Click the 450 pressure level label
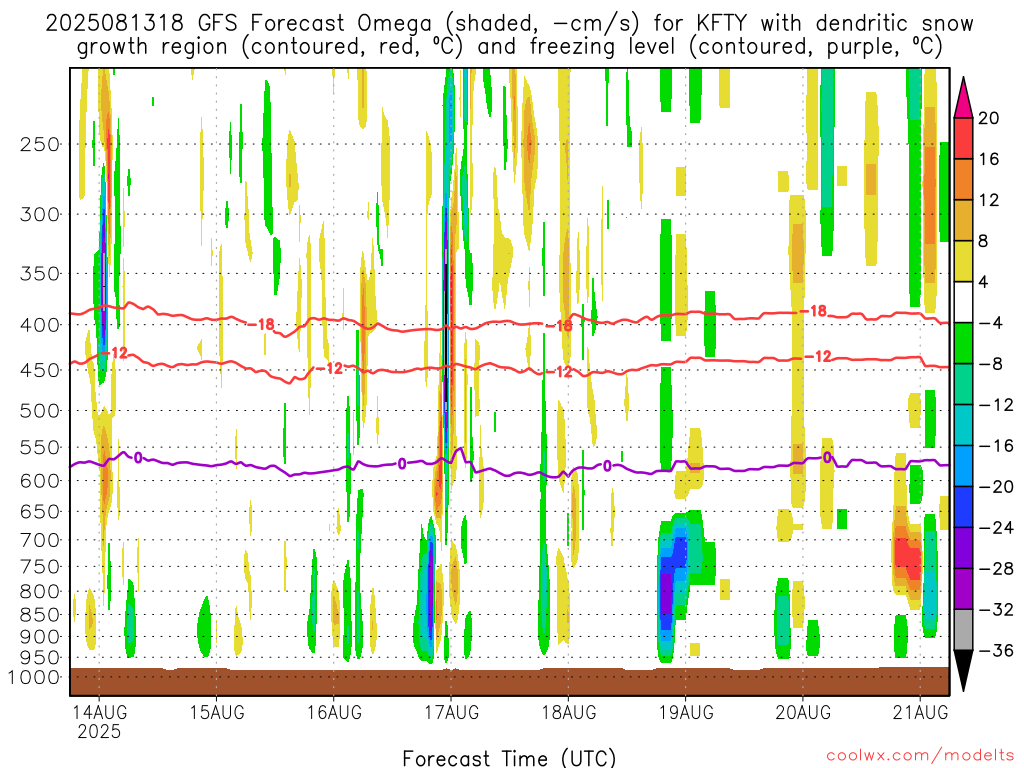The height and width of the screenshot is (768, 1024). point(40,370)
